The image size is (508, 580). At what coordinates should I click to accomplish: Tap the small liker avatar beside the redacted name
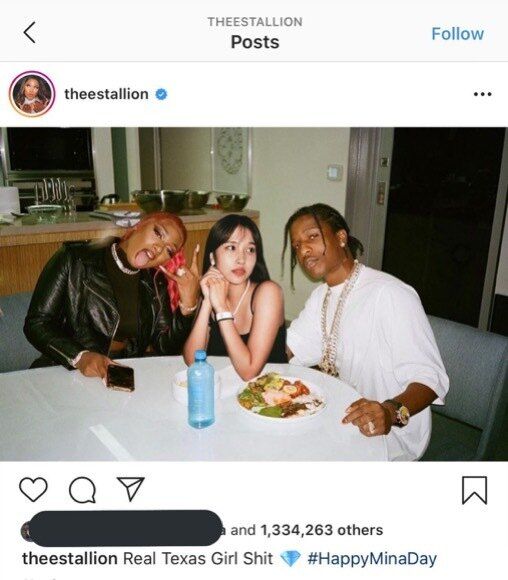[x=25, y=531]
